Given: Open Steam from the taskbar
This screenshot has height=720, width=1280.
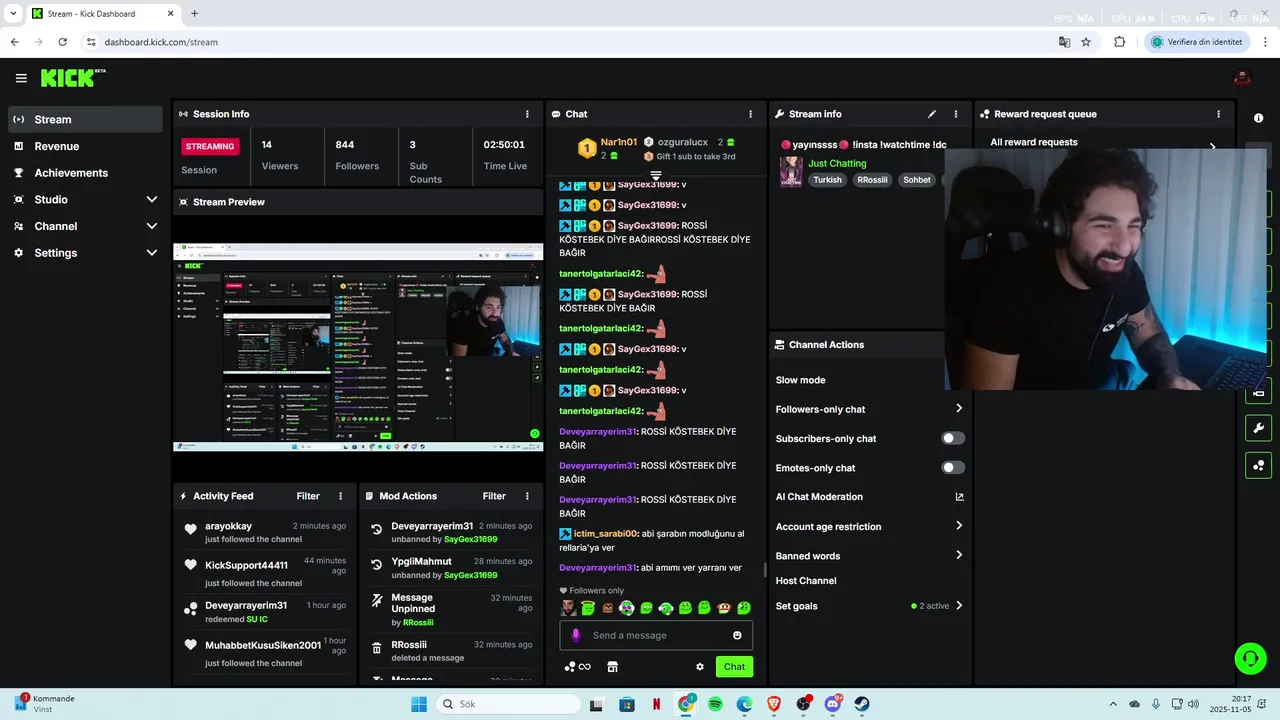Looking at the screenshot, I should pos(862,704).
